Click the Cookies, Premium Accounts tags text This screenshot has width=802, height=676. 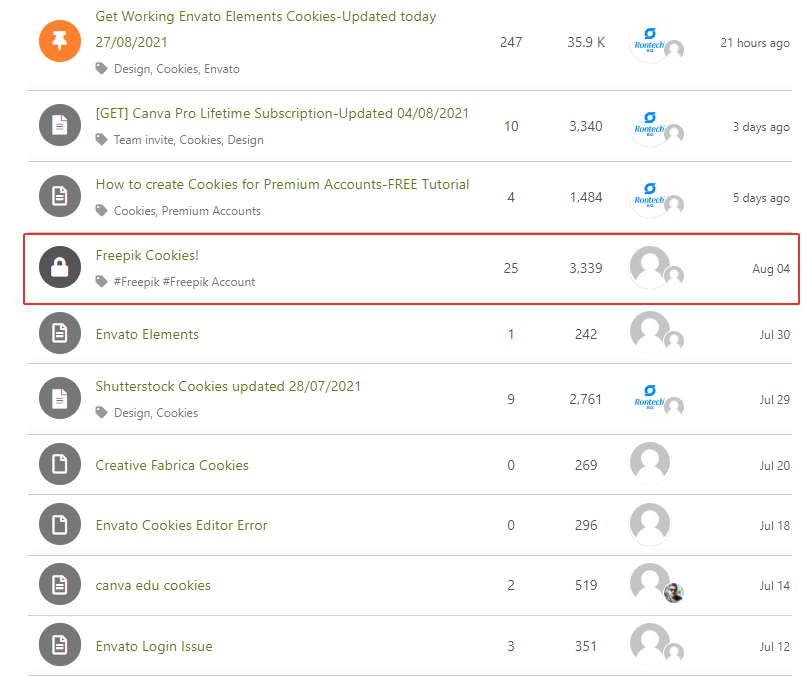coord(187,211)
